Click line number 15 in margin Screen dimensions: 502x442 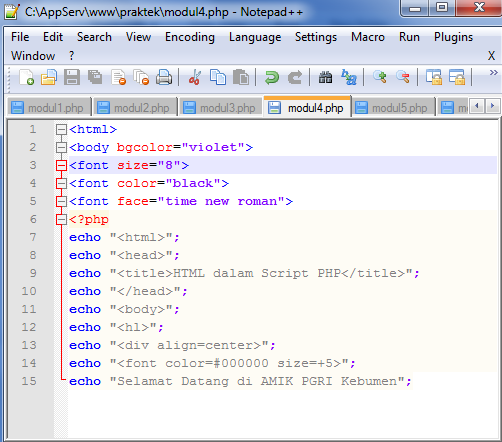point(29,381)
